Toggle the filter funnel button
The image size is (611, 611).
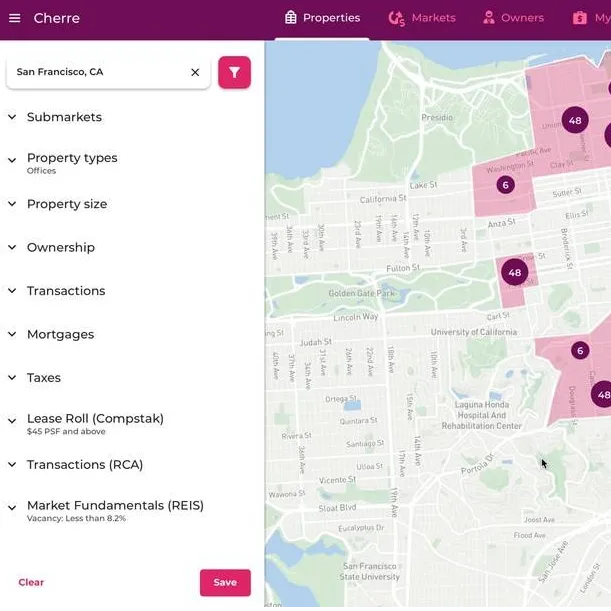pyautogui.click(x=234, y=72)
